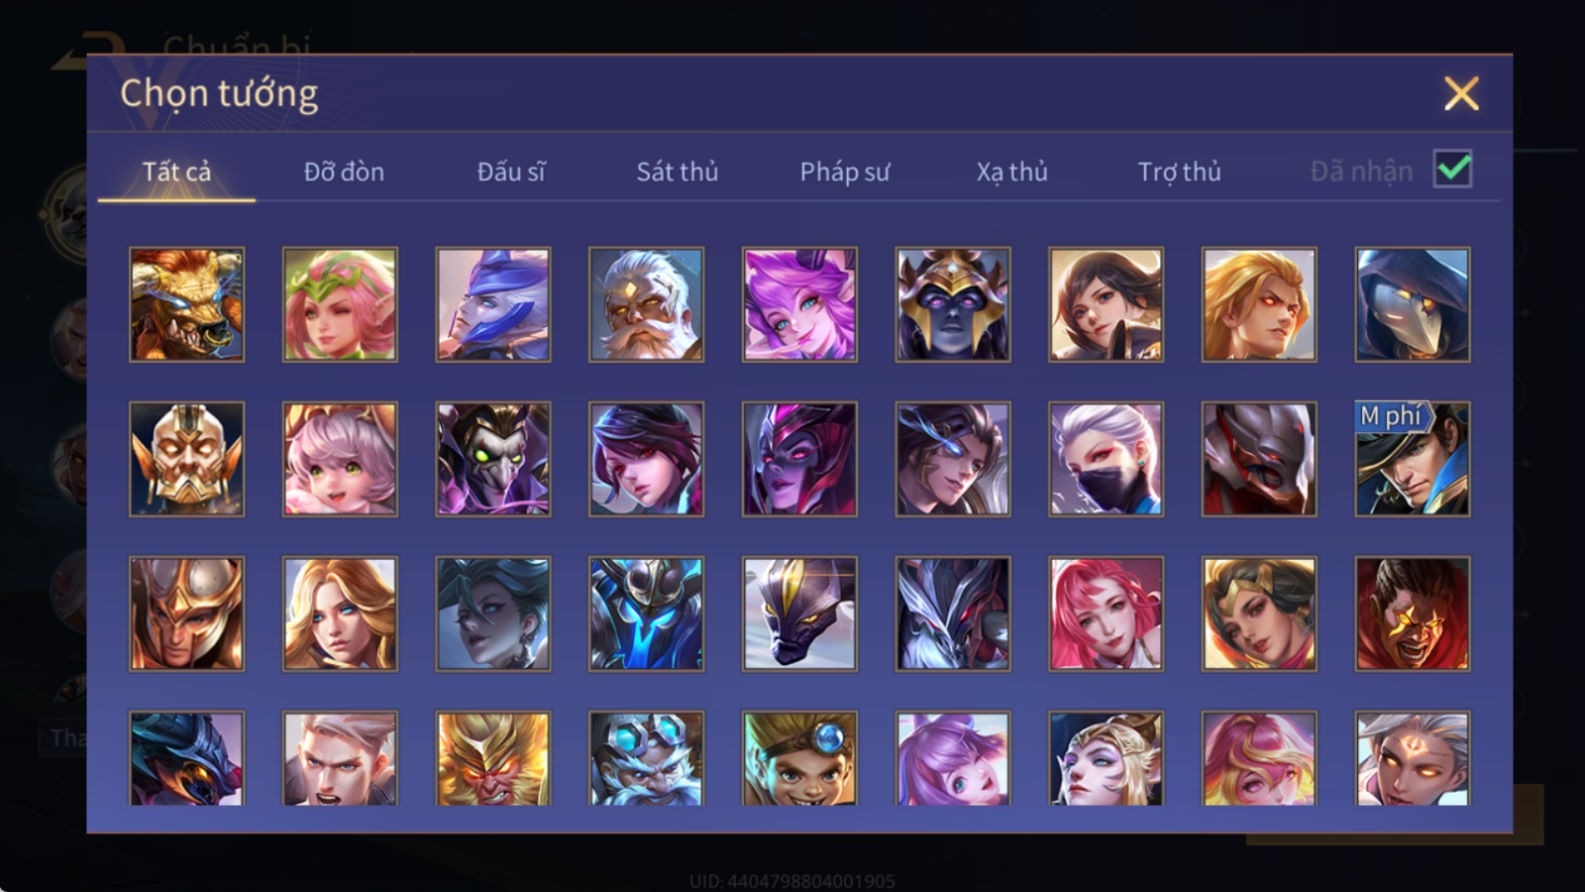Pick the black panther hero portrait
Viewport: 1585px width, 892px height.
799,614
